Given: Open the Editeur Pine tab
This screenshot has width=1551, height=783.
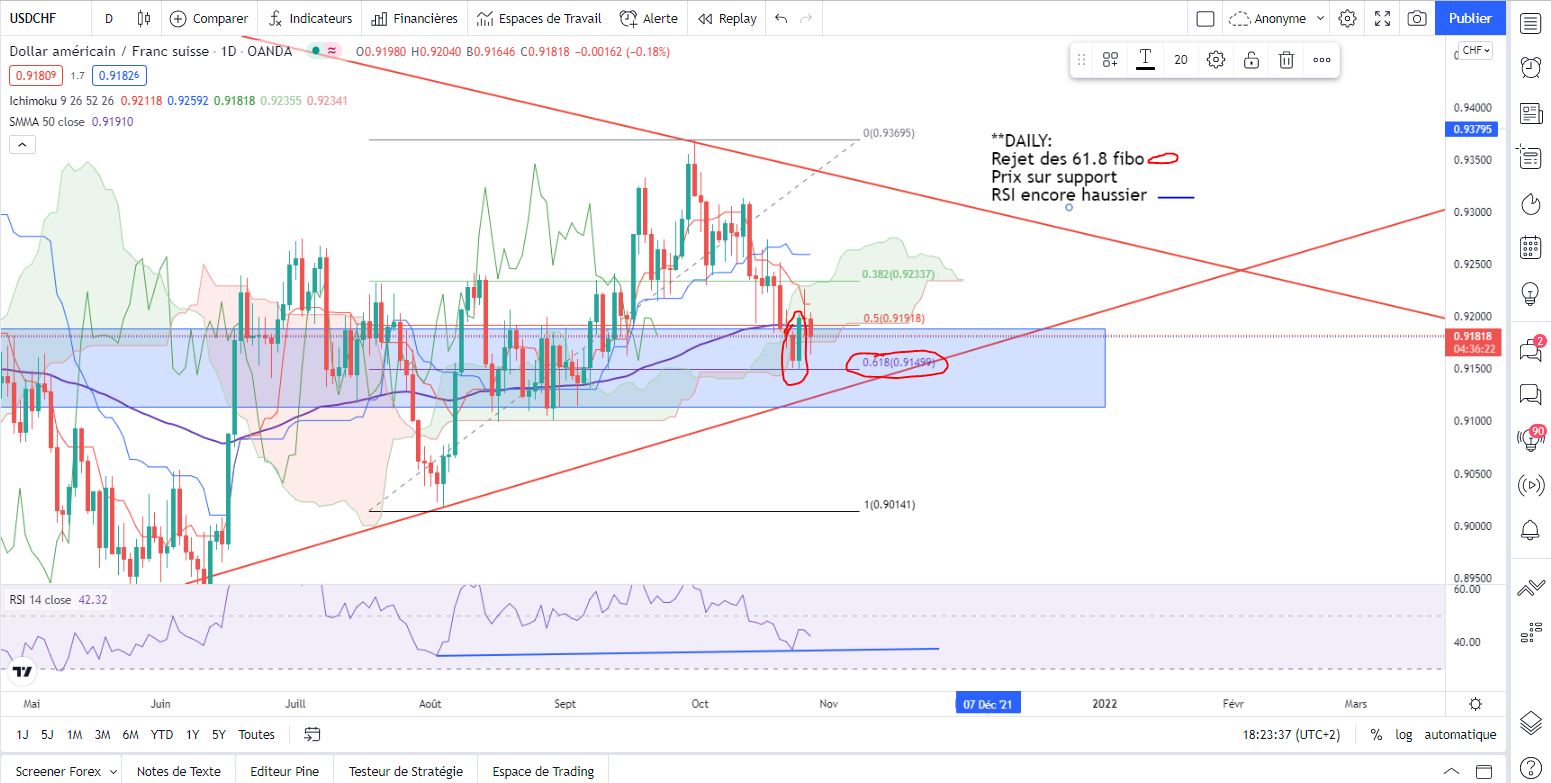Looking at the screenshot, I should pyautogui.click(x=284, y=771).
